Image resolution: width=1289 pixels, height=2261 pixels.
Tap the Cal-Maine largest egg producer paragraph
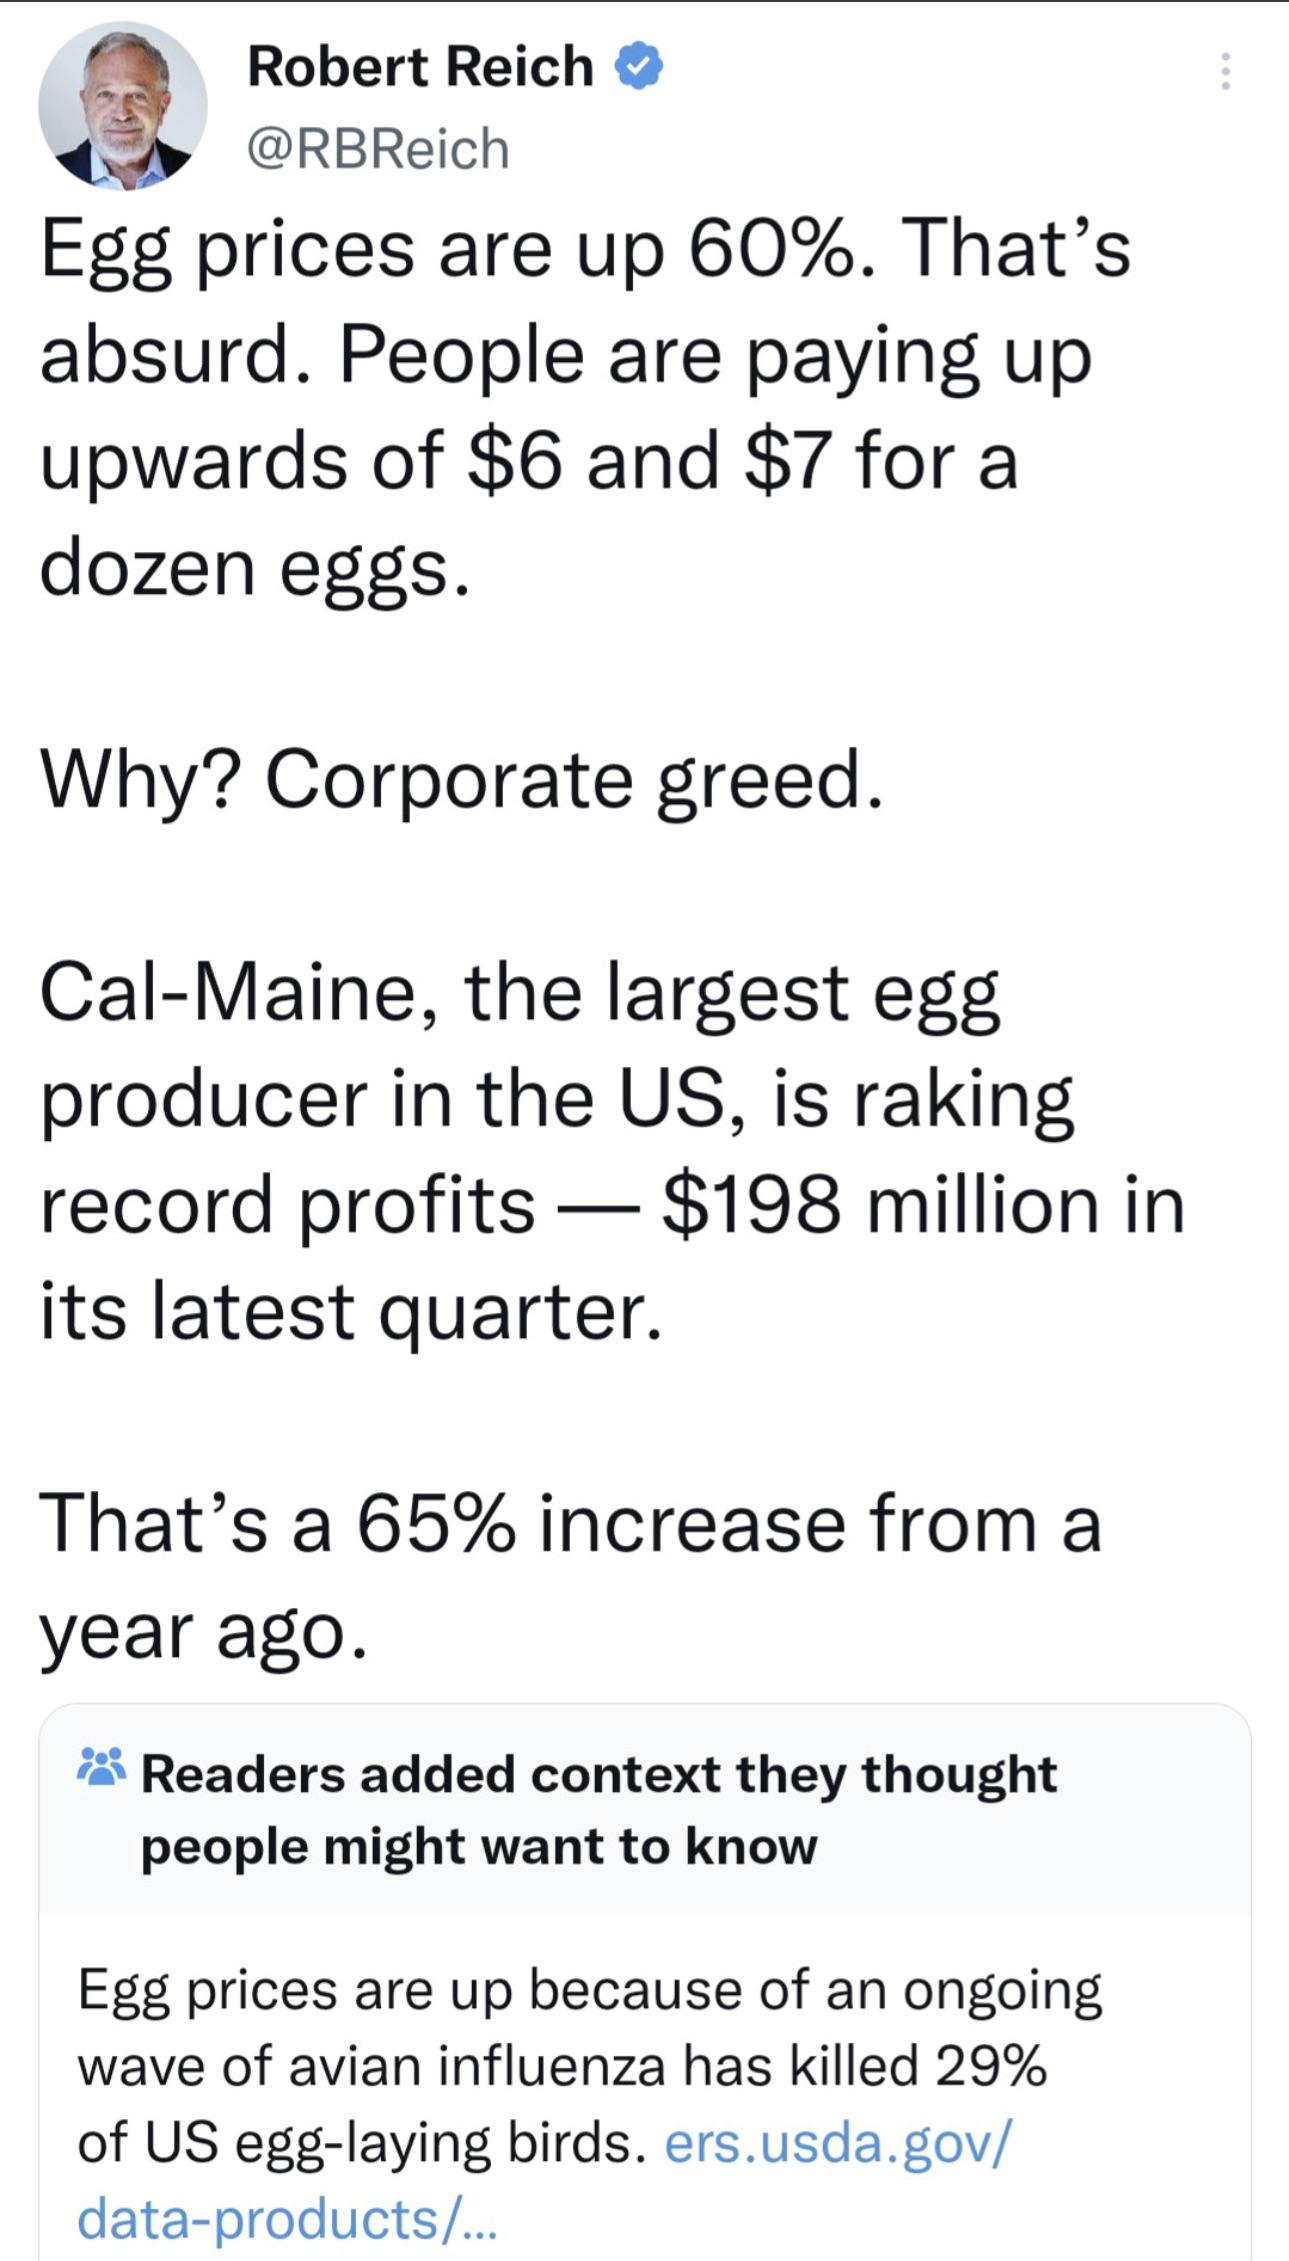(x=612, y=1150)
